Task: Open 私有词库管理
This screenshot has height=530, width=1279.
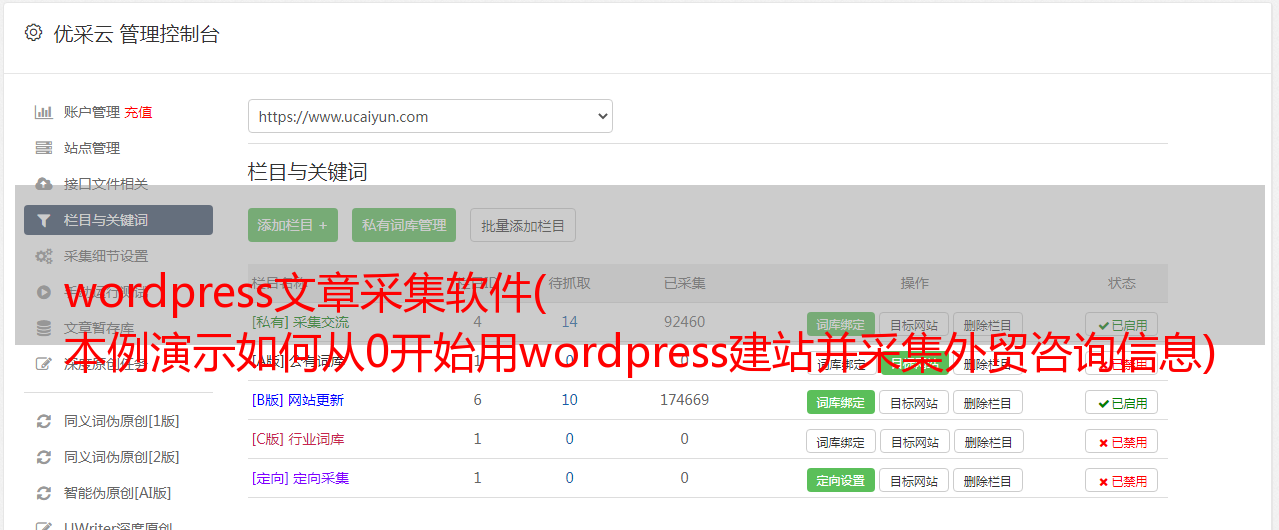Action: 404,225
